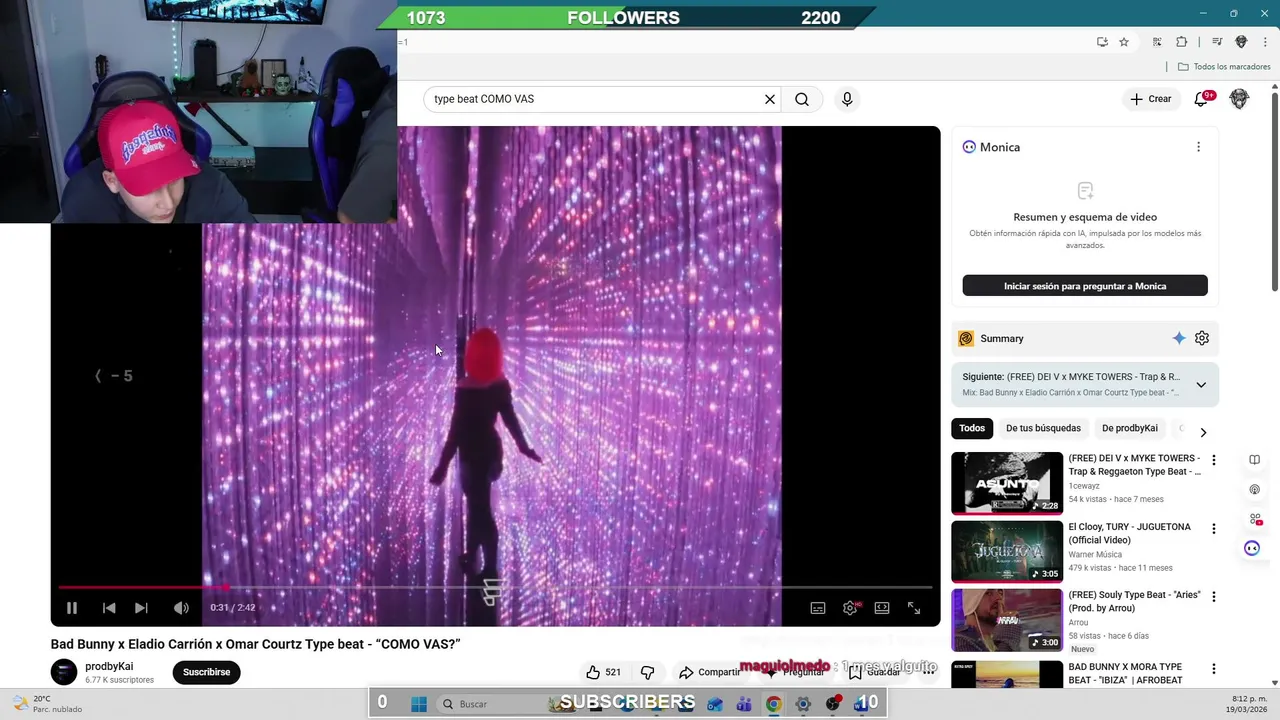The height and width of the screenshot is (720, 1280).
Task: Run the search with the magnifier button
Action: (x=802, y=99)
